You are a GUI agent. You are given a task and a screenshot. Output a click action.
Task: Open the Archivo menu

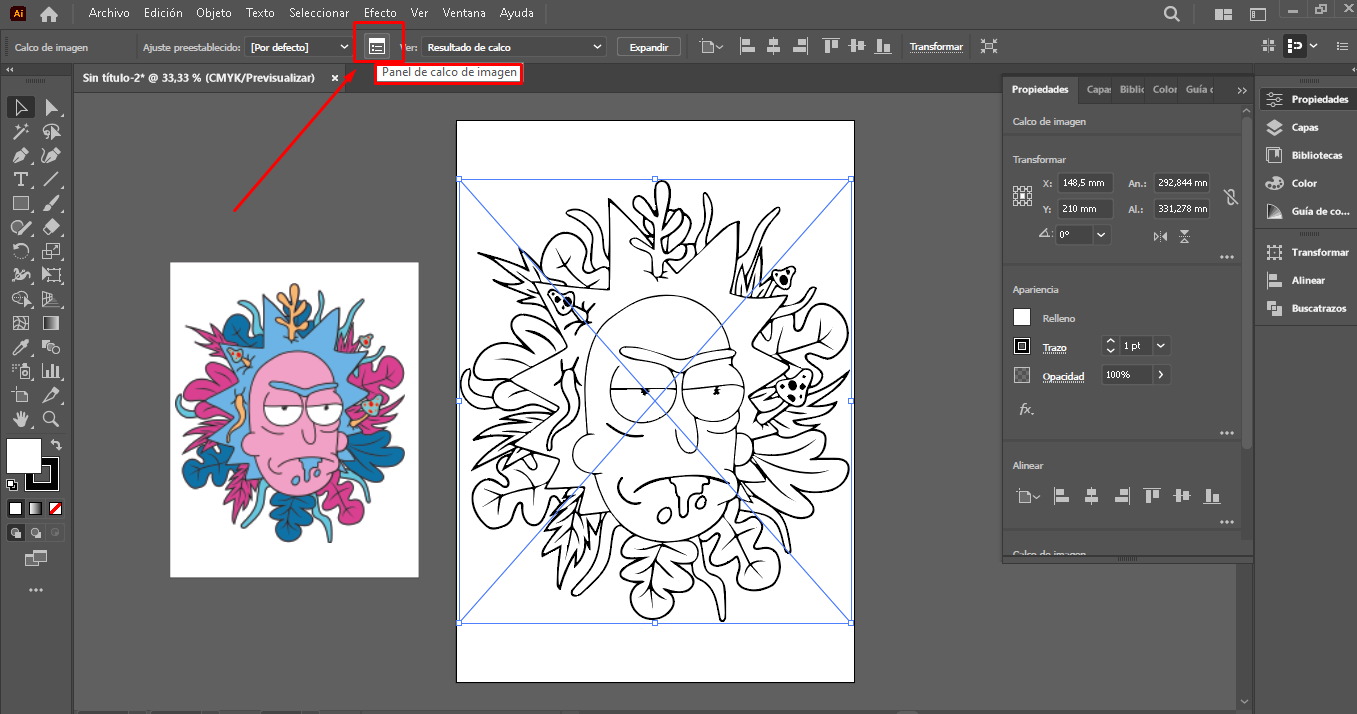[109, 13]
